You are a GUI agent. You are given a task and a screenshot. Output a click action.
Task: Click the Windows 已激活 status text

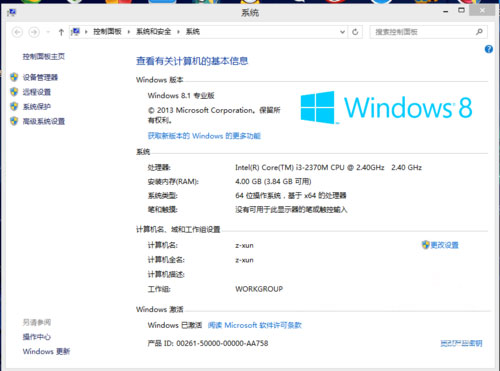(x=175, y=325)
